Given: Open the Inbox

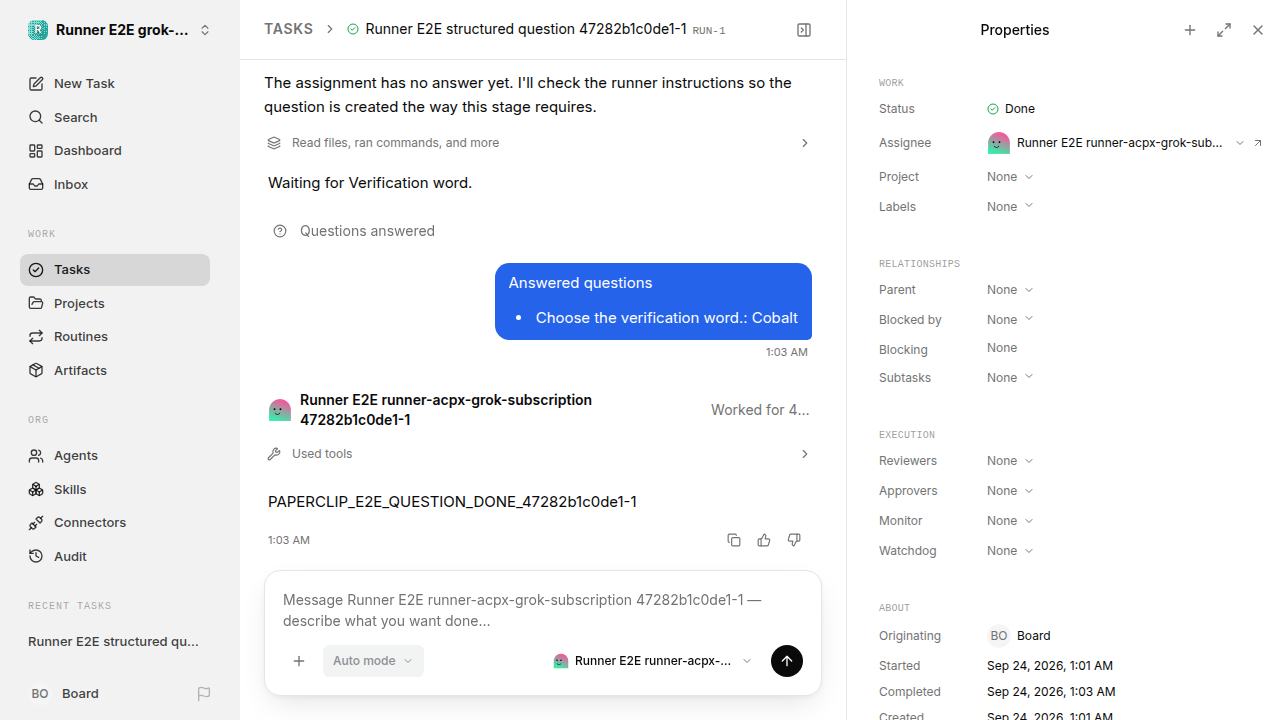Looking at the screenshot, I should click(115, 184).
